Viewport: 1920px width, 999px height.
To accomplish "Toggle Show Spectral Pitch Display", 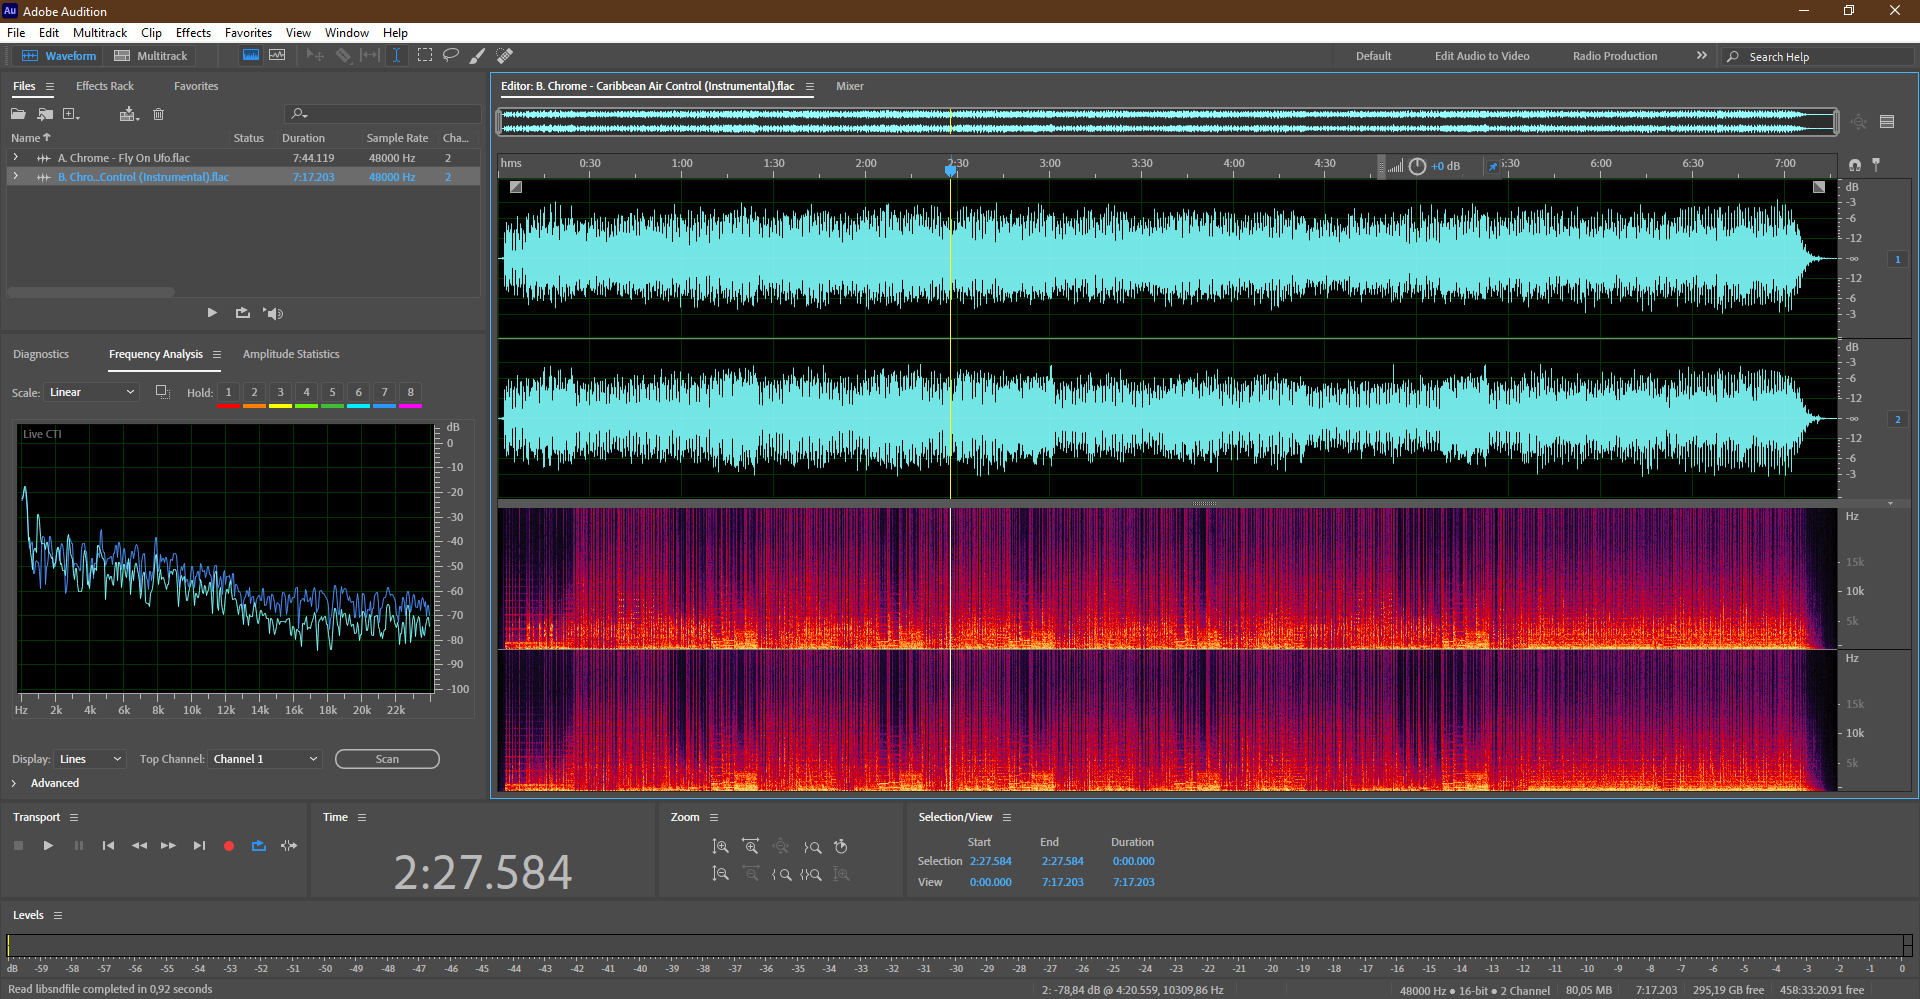I will coord(277,56).
